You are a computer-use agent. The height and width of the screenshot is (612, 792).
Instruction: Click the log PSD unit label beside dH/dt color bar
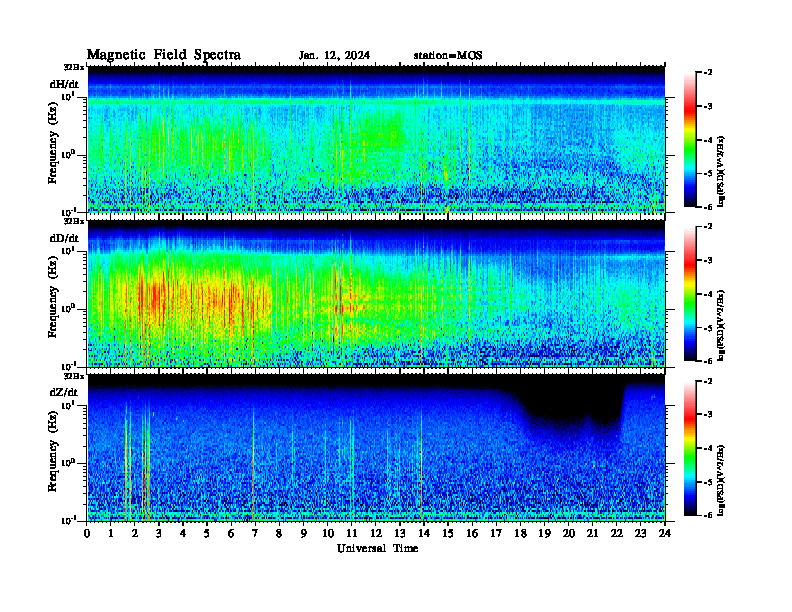coord(721,171)
